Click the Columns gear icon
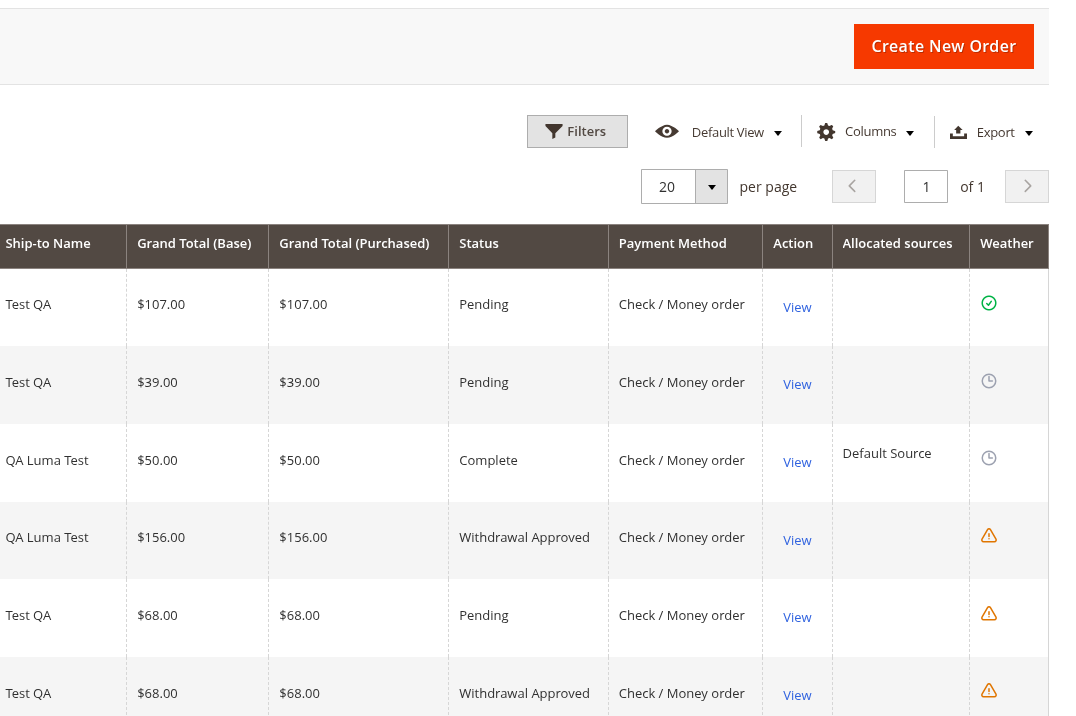Viewport: 1076px width, 716px height. 826,132
